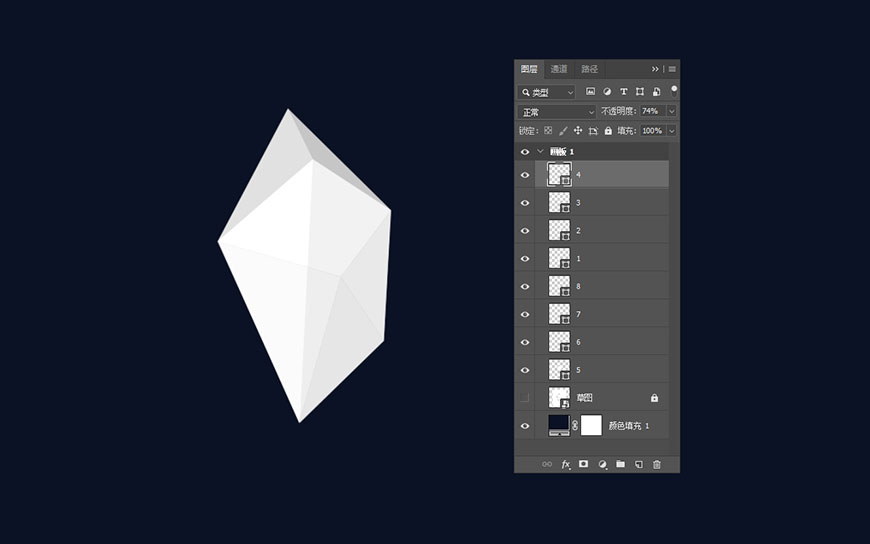The image size is (870, 544).
Task: Switch to the 路径 tab
Action: [x=589, y=69]
